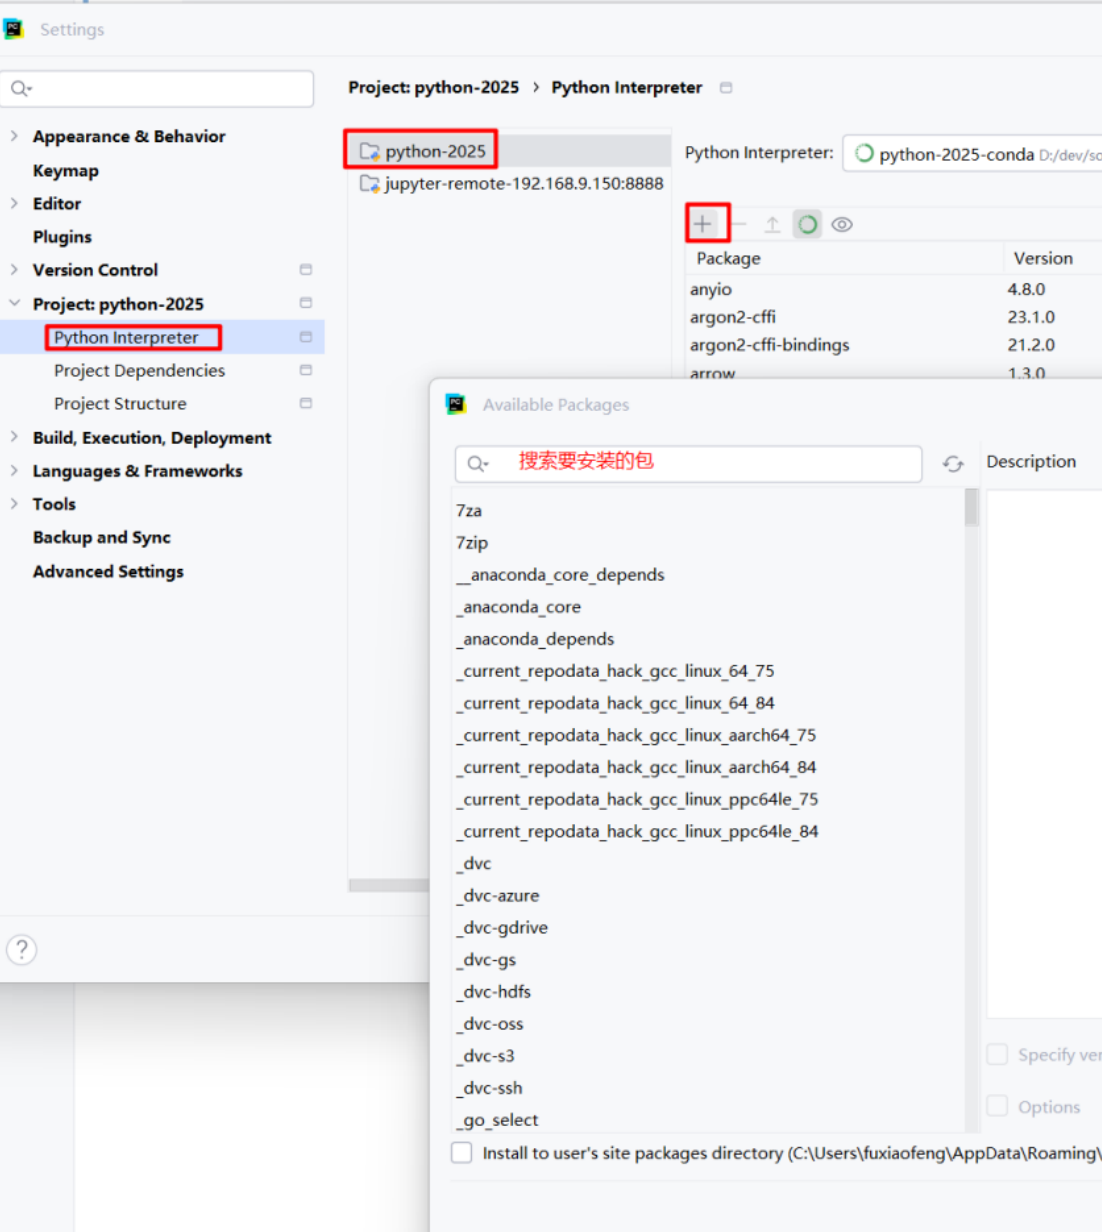1102x1232 pixels.
Task: Toggle the Conda package manager icon
Action: click(x=807, y=224)
